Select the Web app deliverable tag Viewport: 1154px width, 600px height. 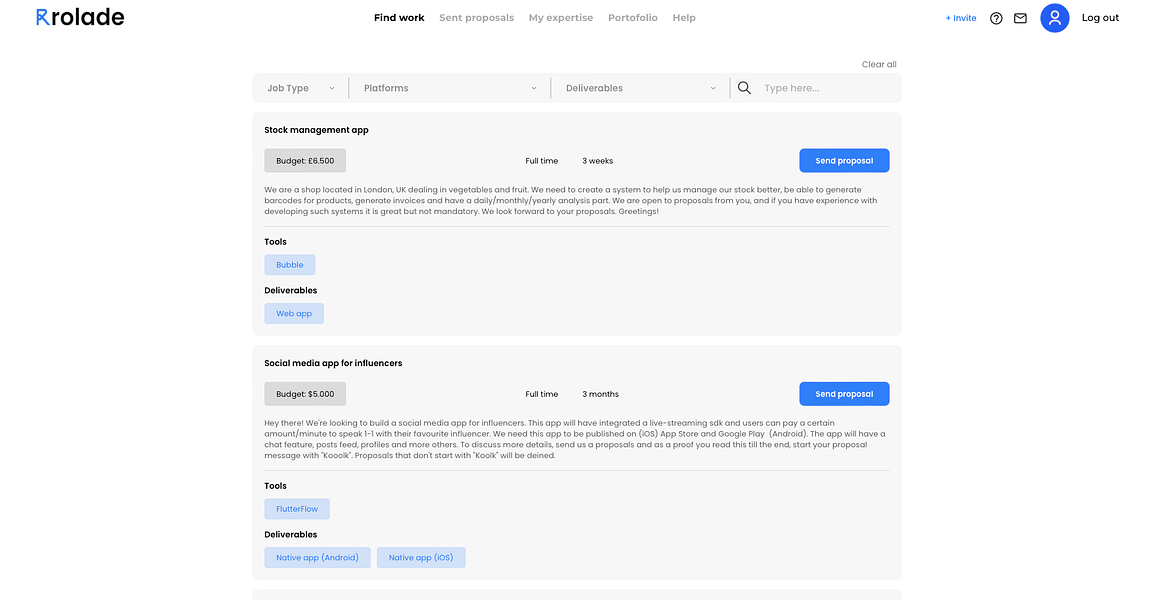click(x=294, y=314)
